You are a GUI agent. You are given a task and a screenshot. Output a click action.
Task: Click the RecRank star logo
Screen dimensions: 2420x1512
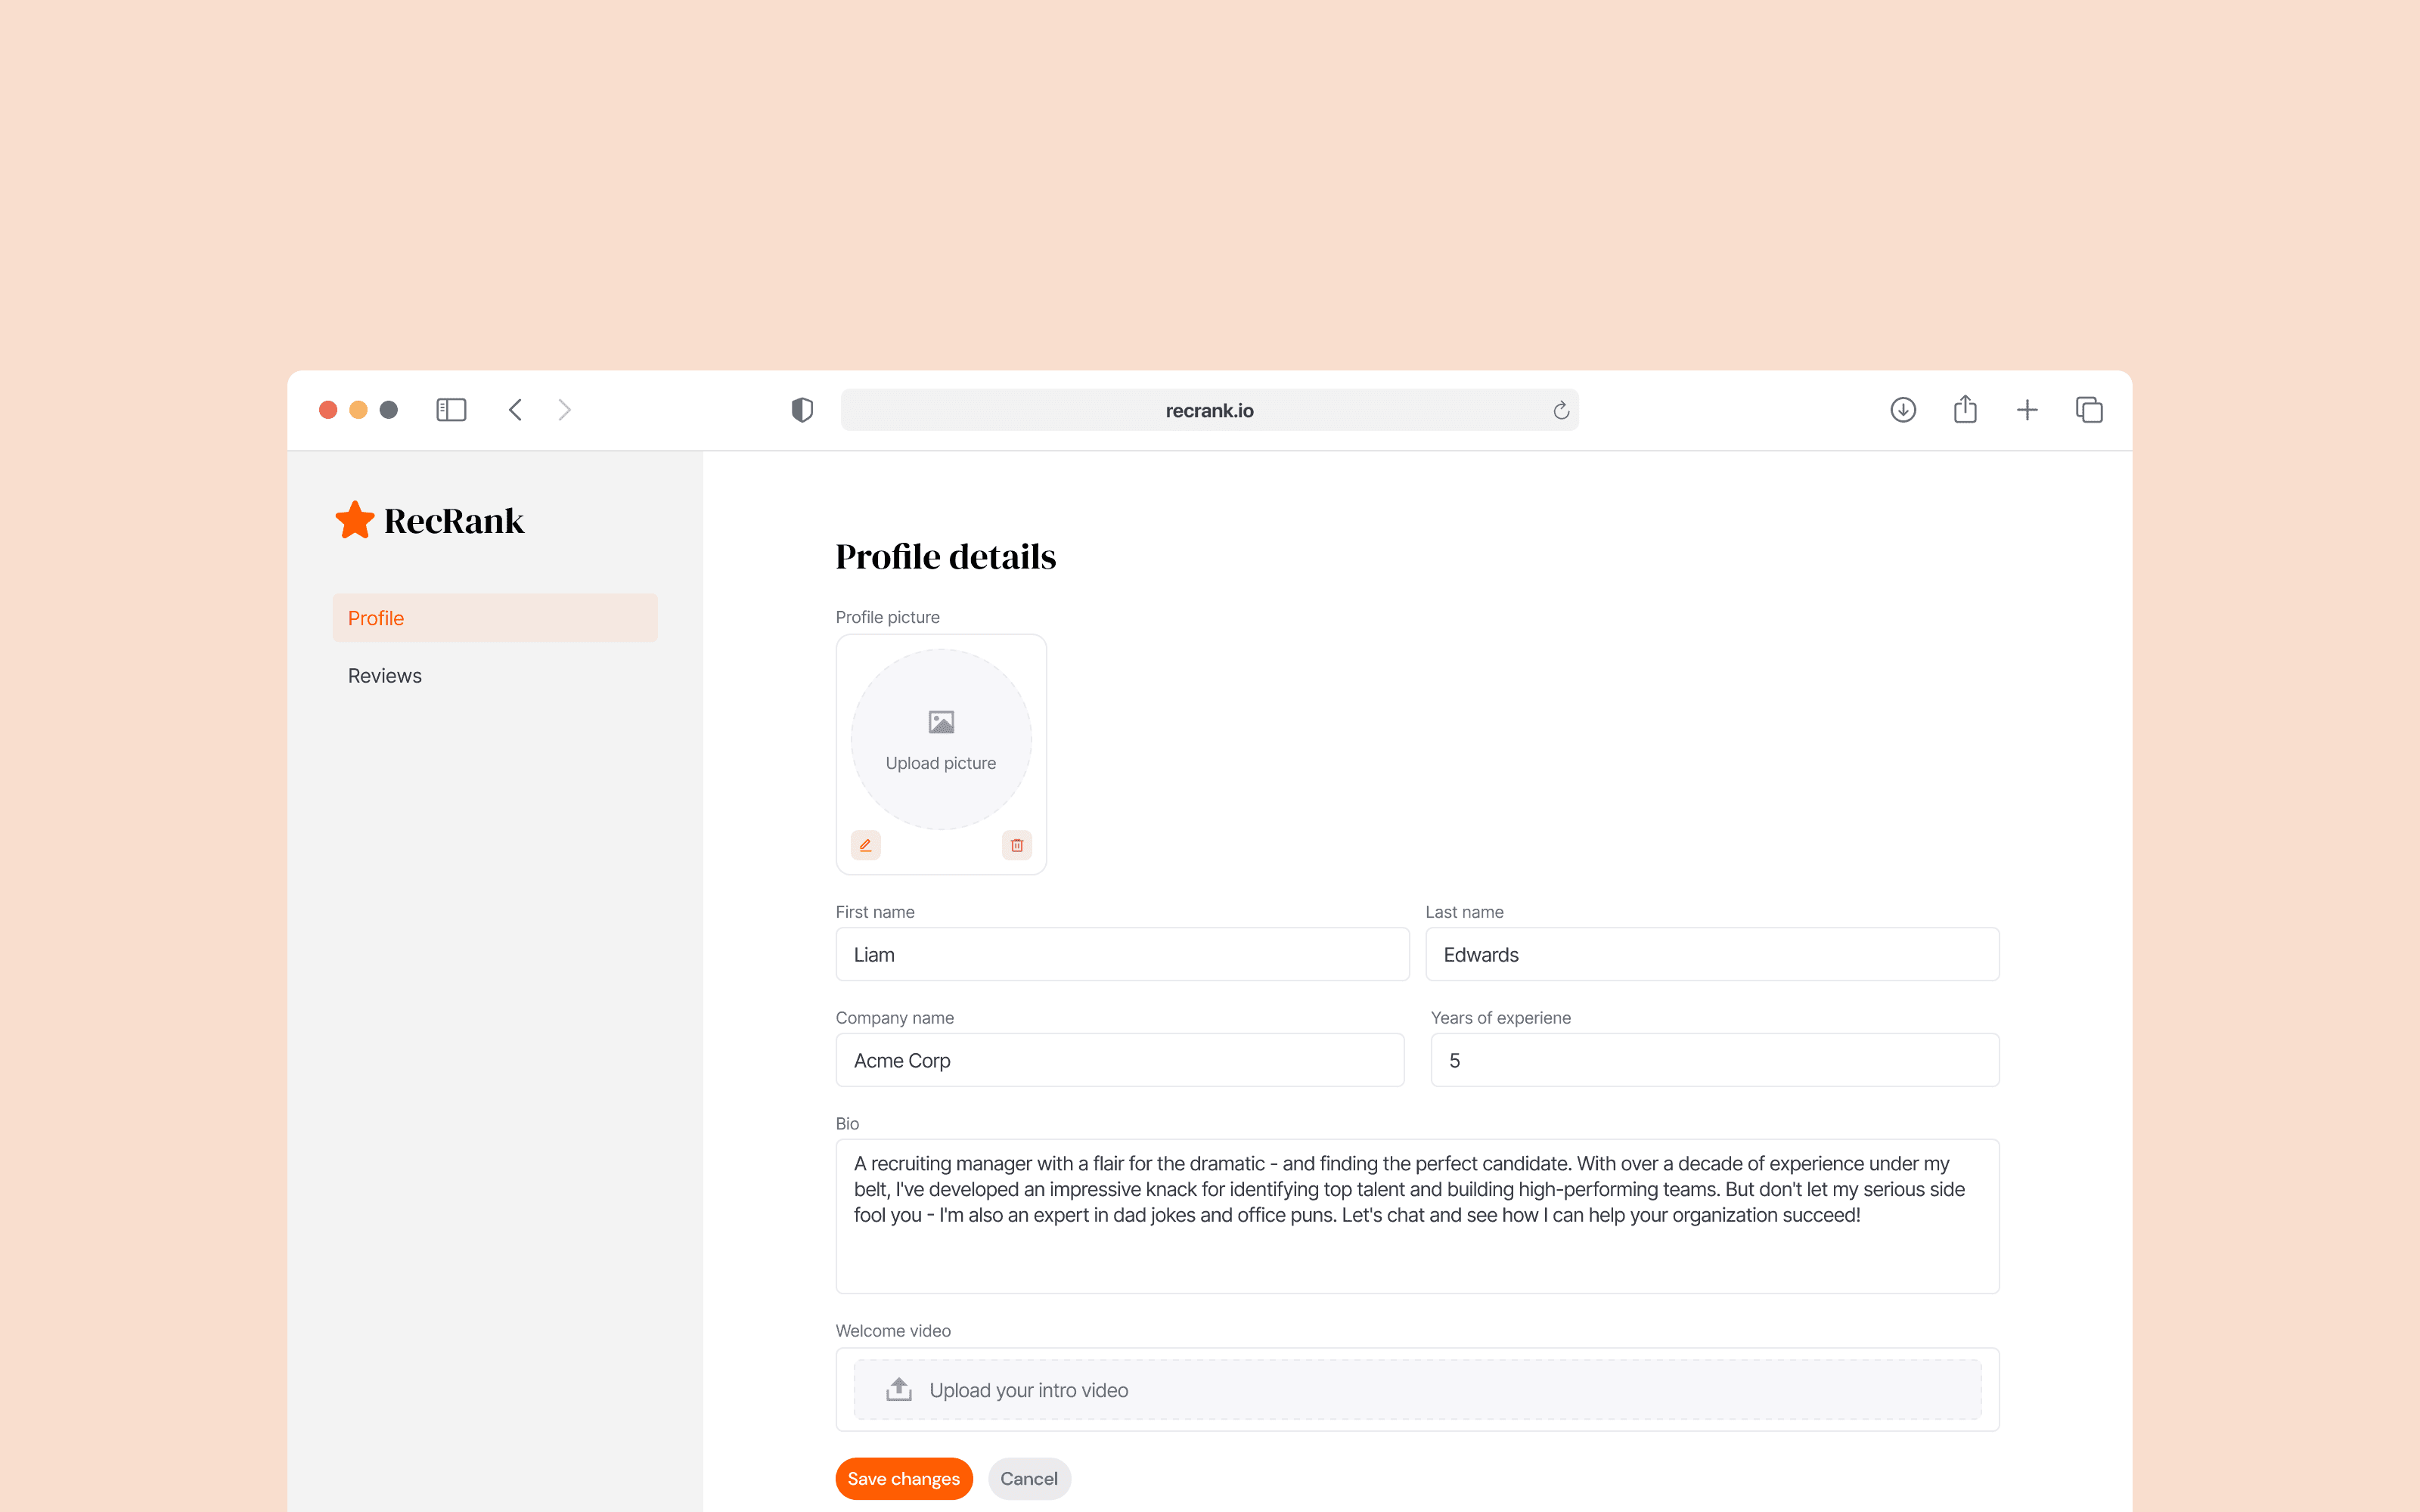355,520
